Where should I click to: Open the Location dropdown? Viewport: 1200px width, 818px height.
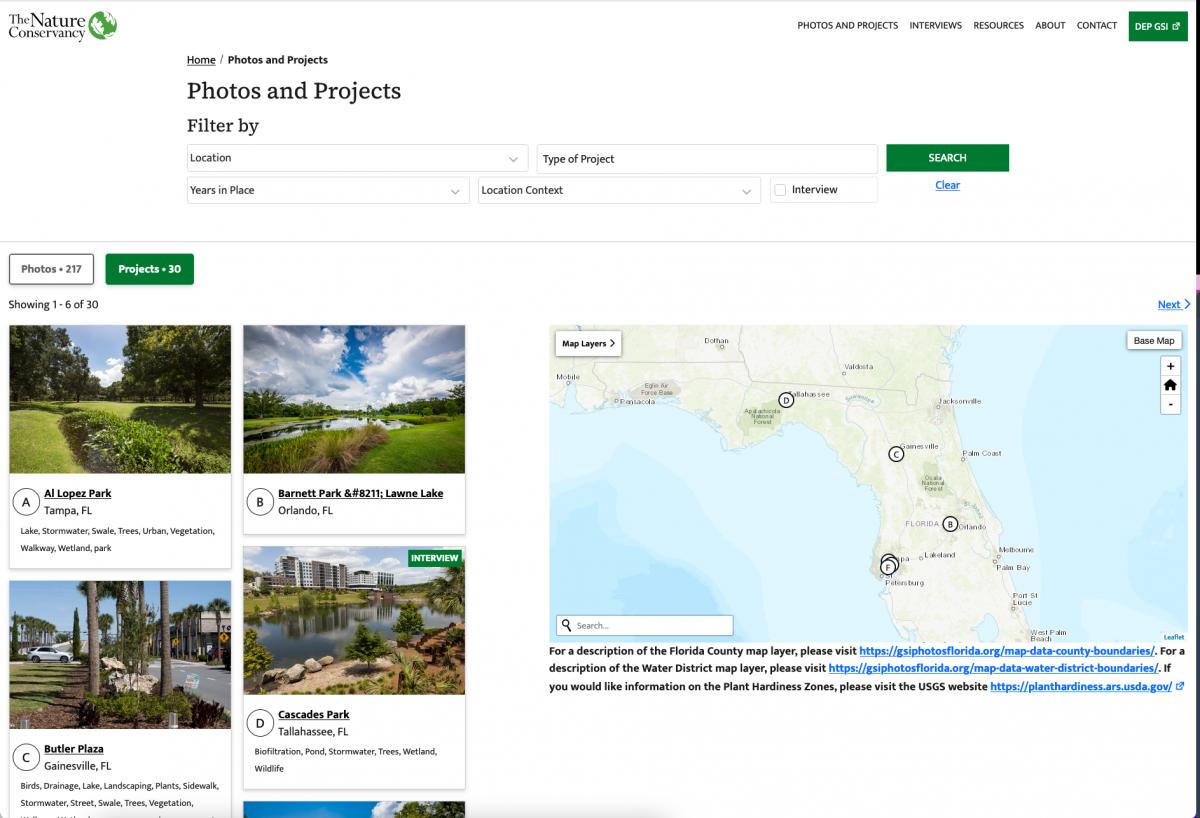click(x=357, y=158)
